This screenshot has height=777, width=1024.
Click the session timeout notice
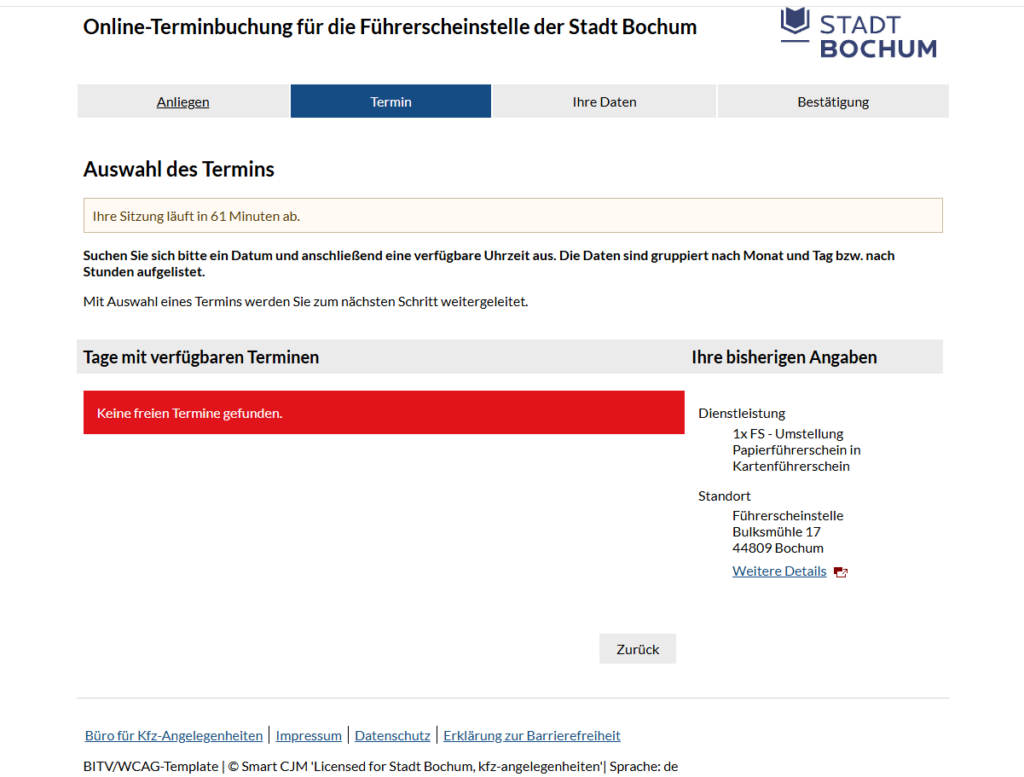click(512, 216)
